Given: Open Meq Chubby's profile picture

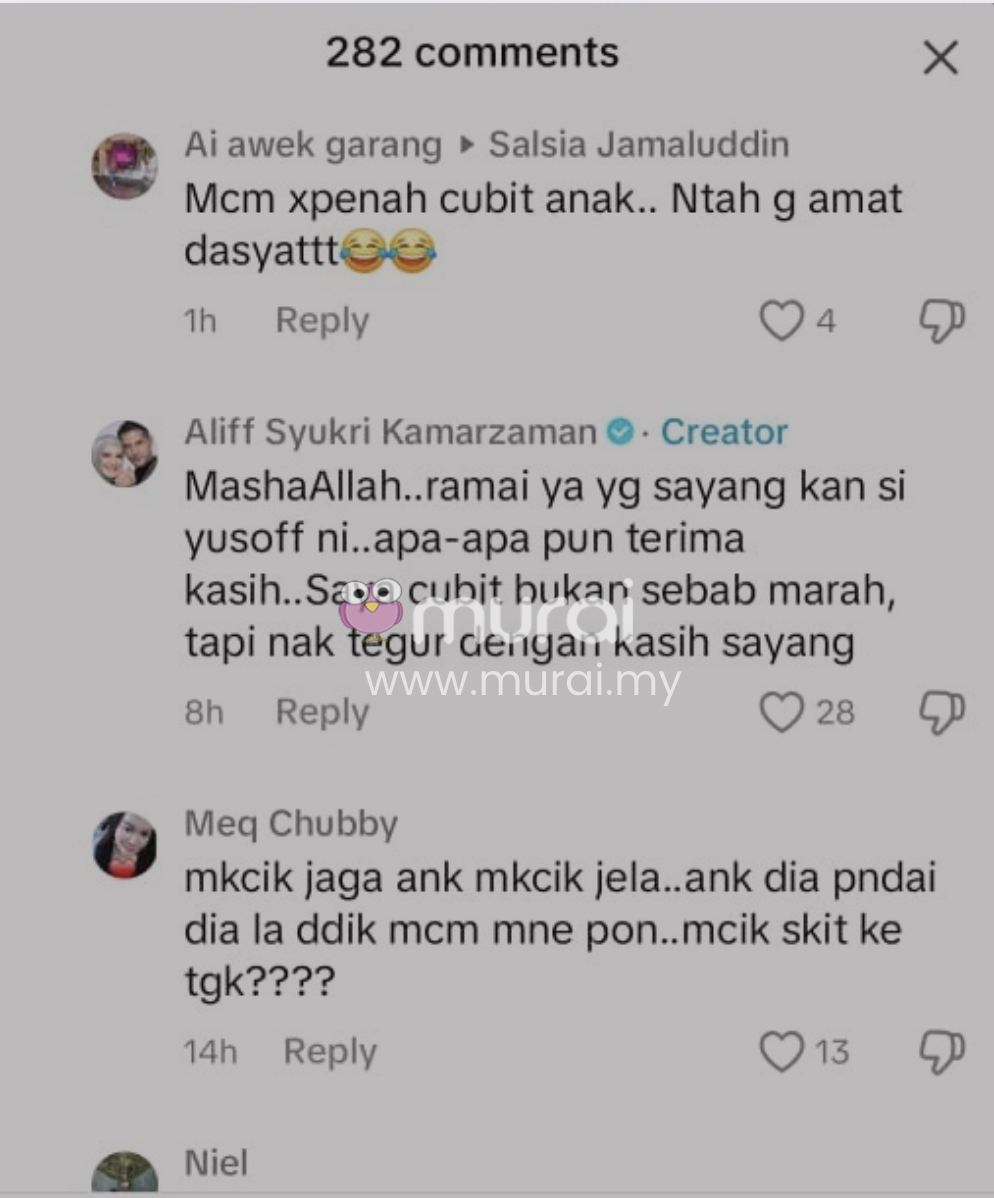Looking at the screenshot, I should (125, 845).
